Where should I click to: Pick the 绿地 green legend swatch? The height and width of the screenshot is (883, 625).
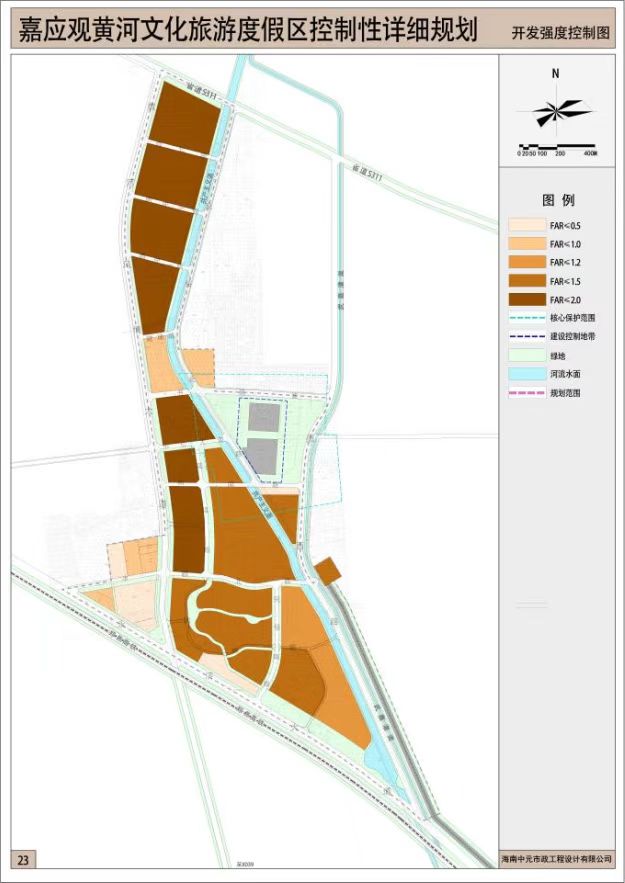click(x=525, y=356)
